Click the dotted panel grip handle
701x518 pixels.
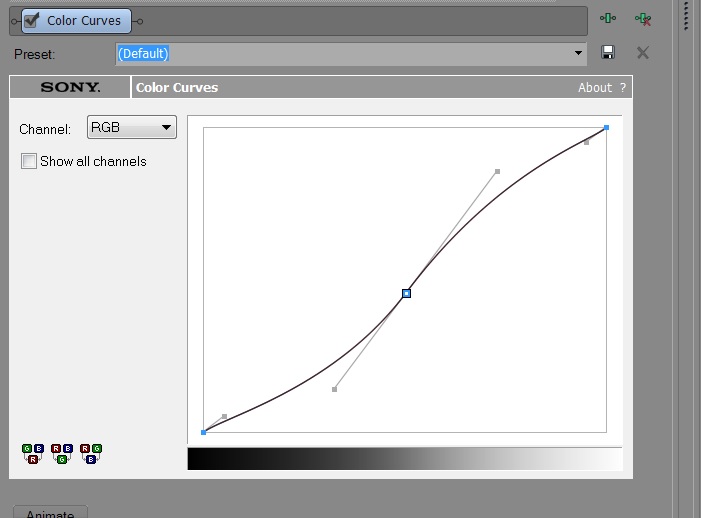pyautogui.click(x=686, y=16)
